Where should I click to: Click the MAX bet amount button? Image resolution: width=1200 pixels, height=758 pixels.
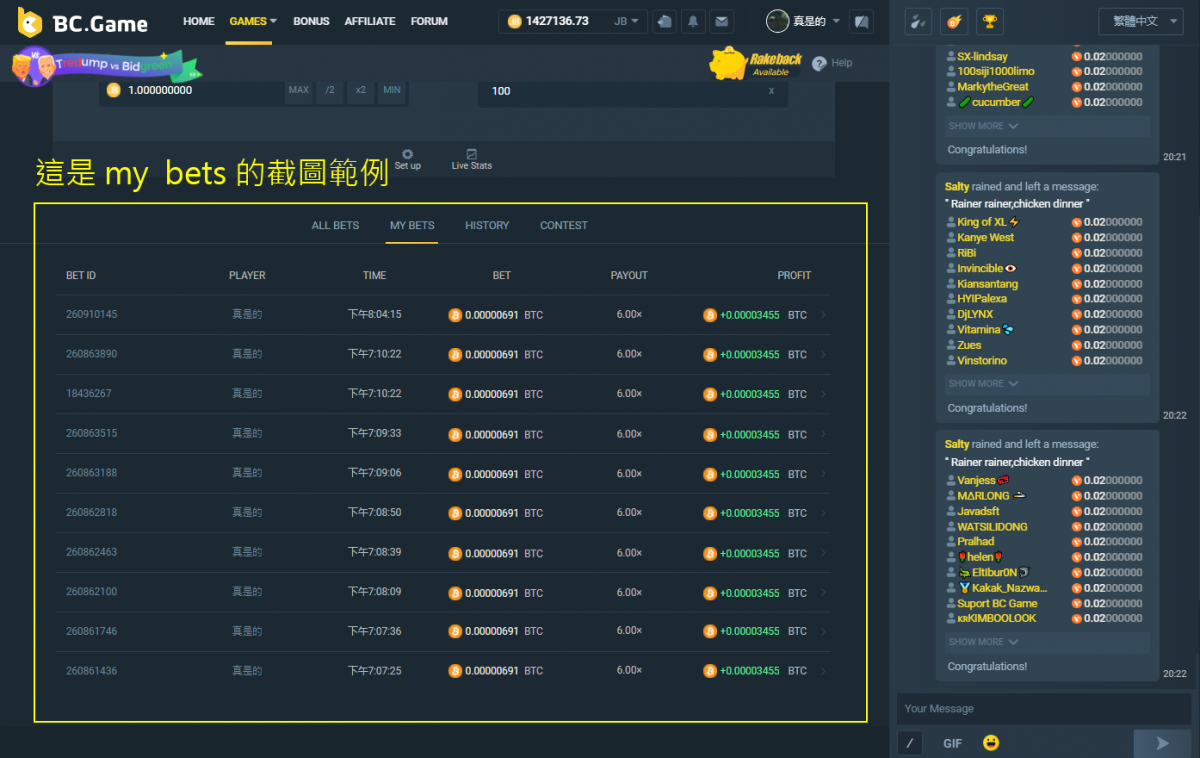click(298, 91)
